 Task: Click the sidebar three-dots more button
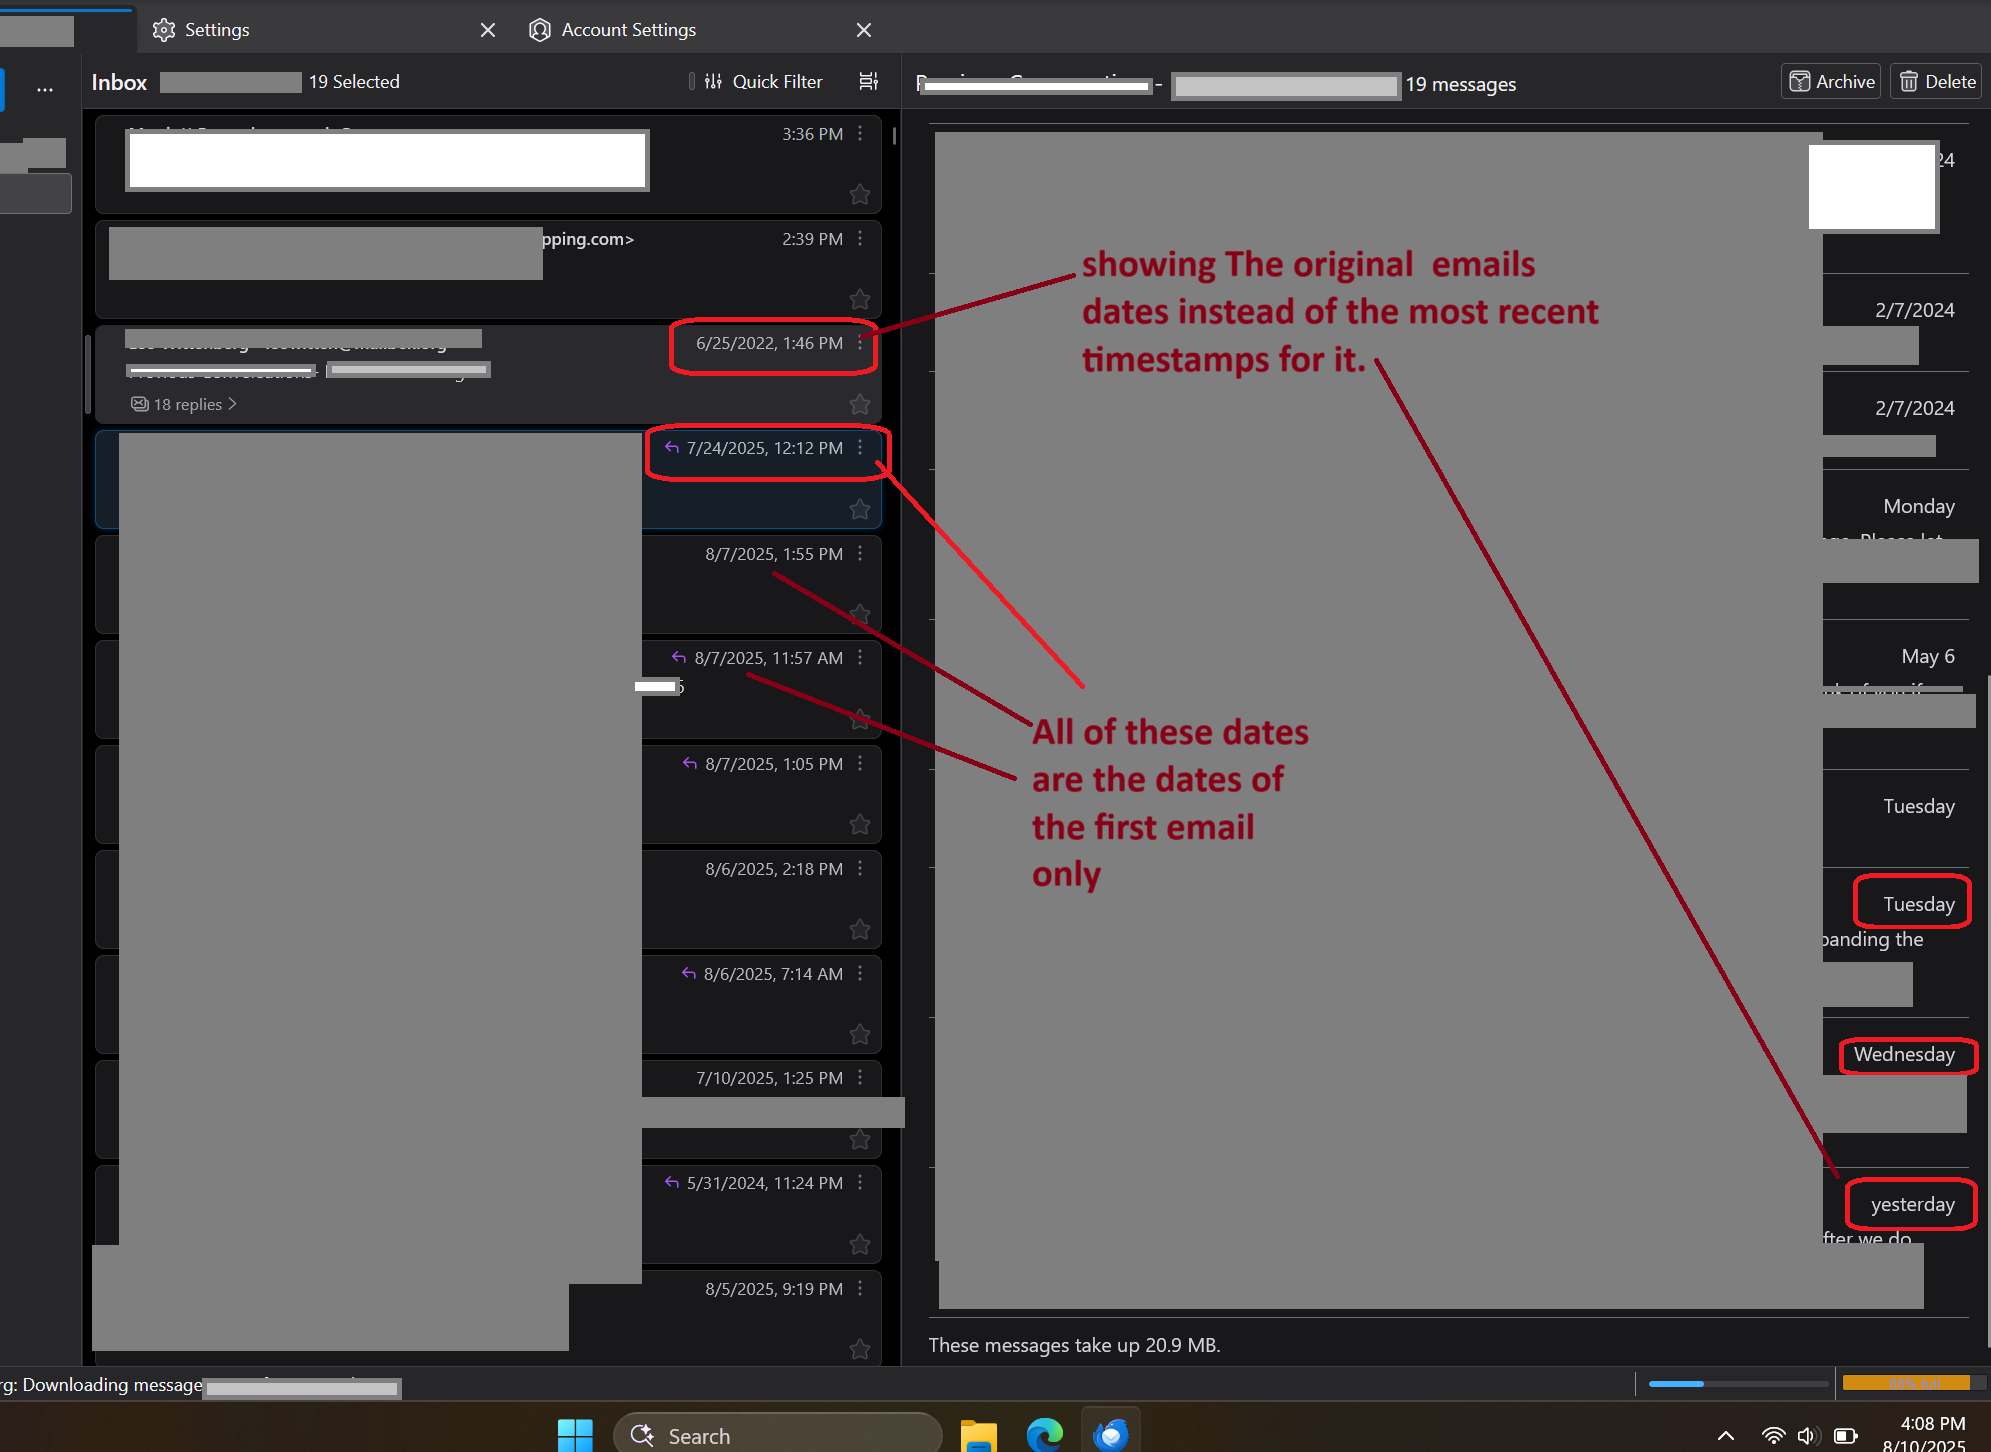(x=45, y=89)
